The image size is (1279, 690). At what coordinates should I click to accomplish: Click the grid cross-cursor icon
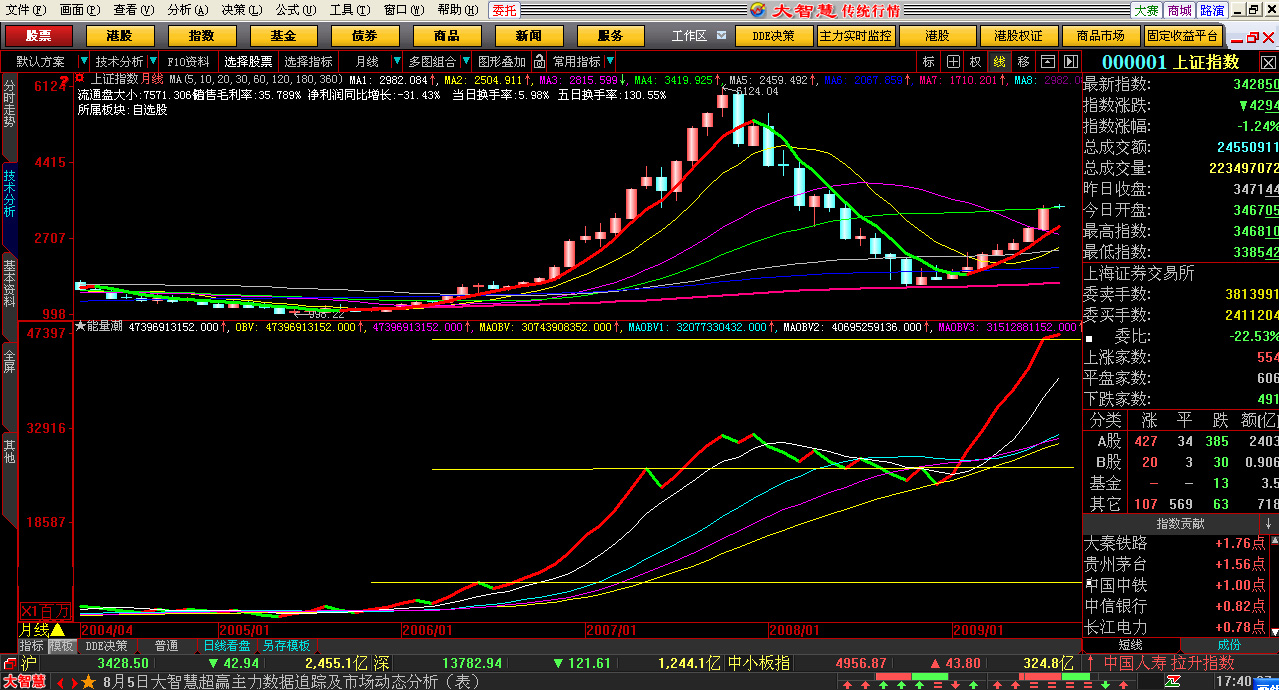(953, 62)
